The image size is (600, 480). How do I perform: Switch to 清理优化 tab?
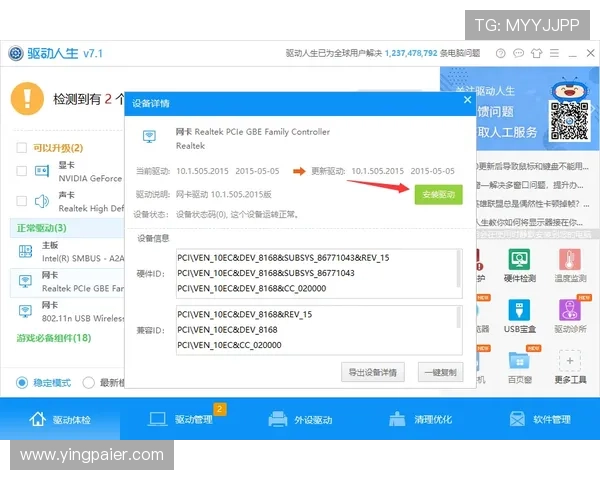[420, 420]
